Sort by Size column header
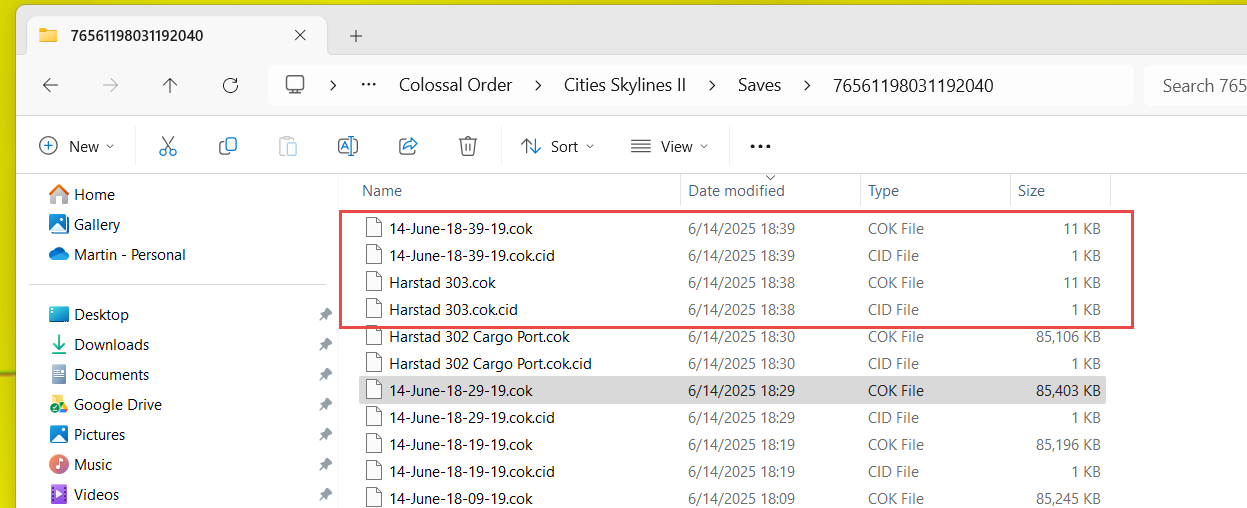 tap(1031, 190)
